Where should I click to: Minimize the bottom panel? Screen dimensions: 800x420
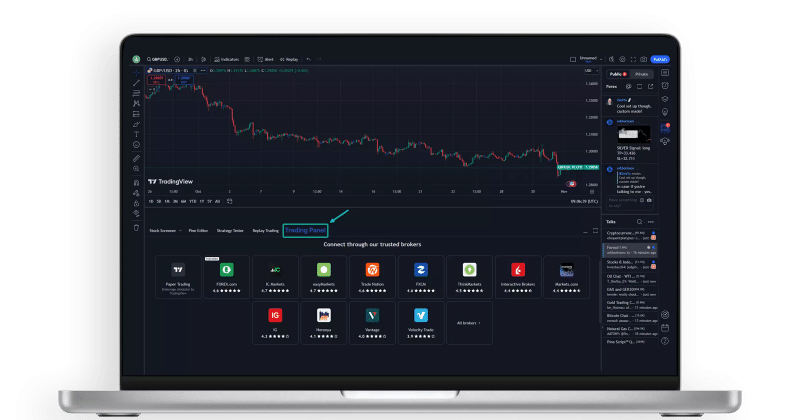coord(585,231)
